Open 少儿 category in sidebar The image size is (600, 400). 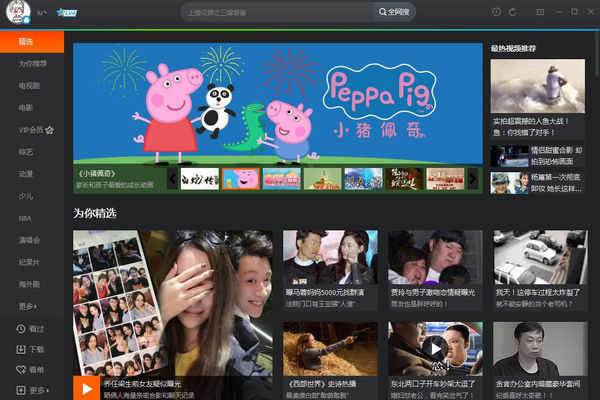click(x=26, y=196)
